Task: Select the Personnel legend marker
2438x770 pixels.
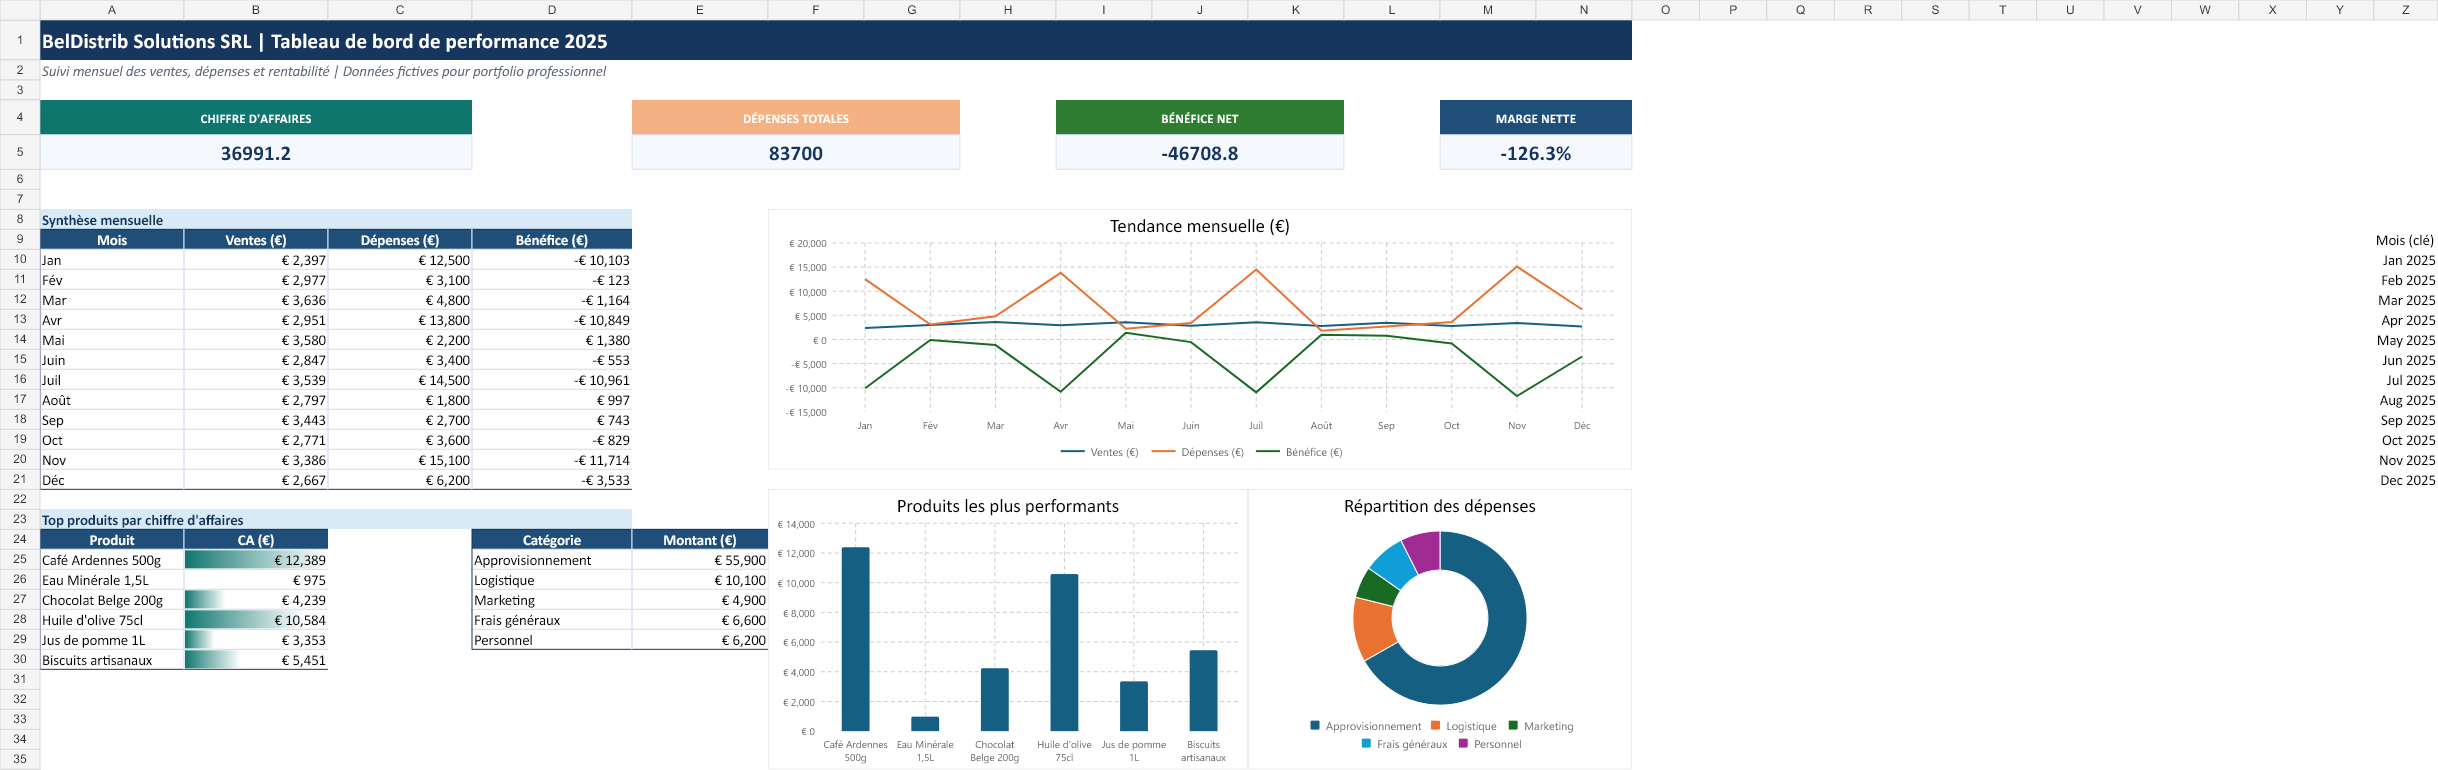Action: tap(1463, 744)
